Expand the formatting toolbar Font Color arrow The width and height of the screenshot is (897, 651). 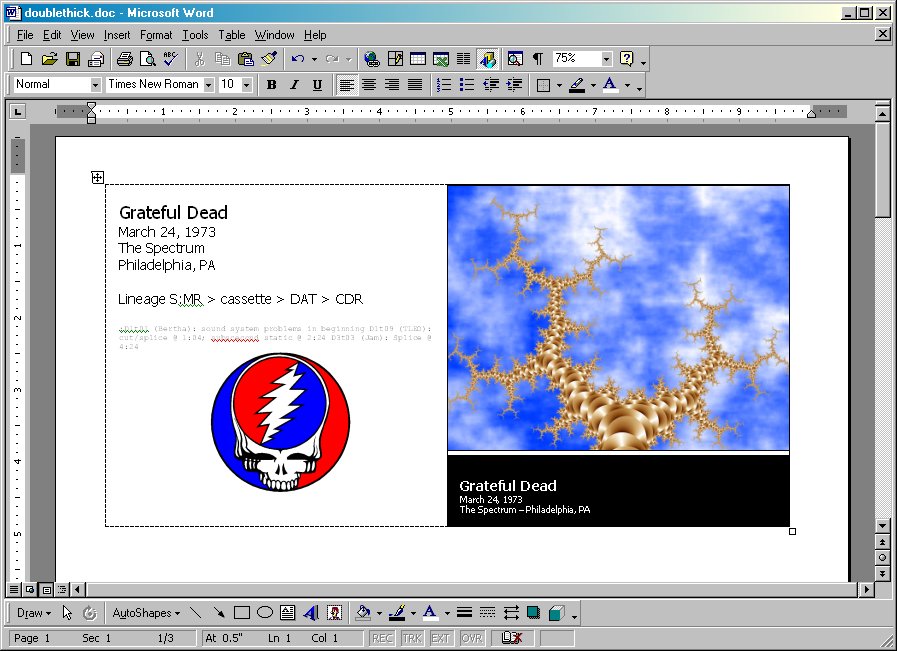pyautogui.click(x=628, y=85)
